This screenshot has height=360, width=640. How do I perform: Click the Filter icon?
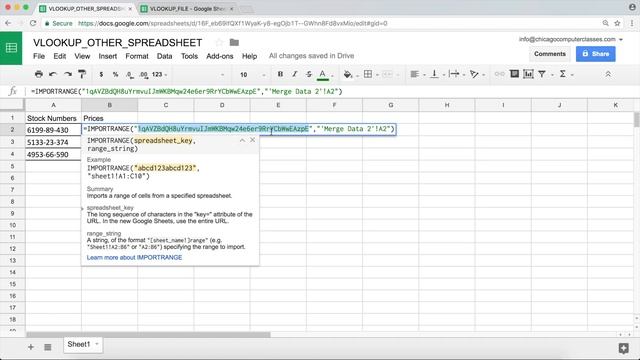tap(542, 74)
